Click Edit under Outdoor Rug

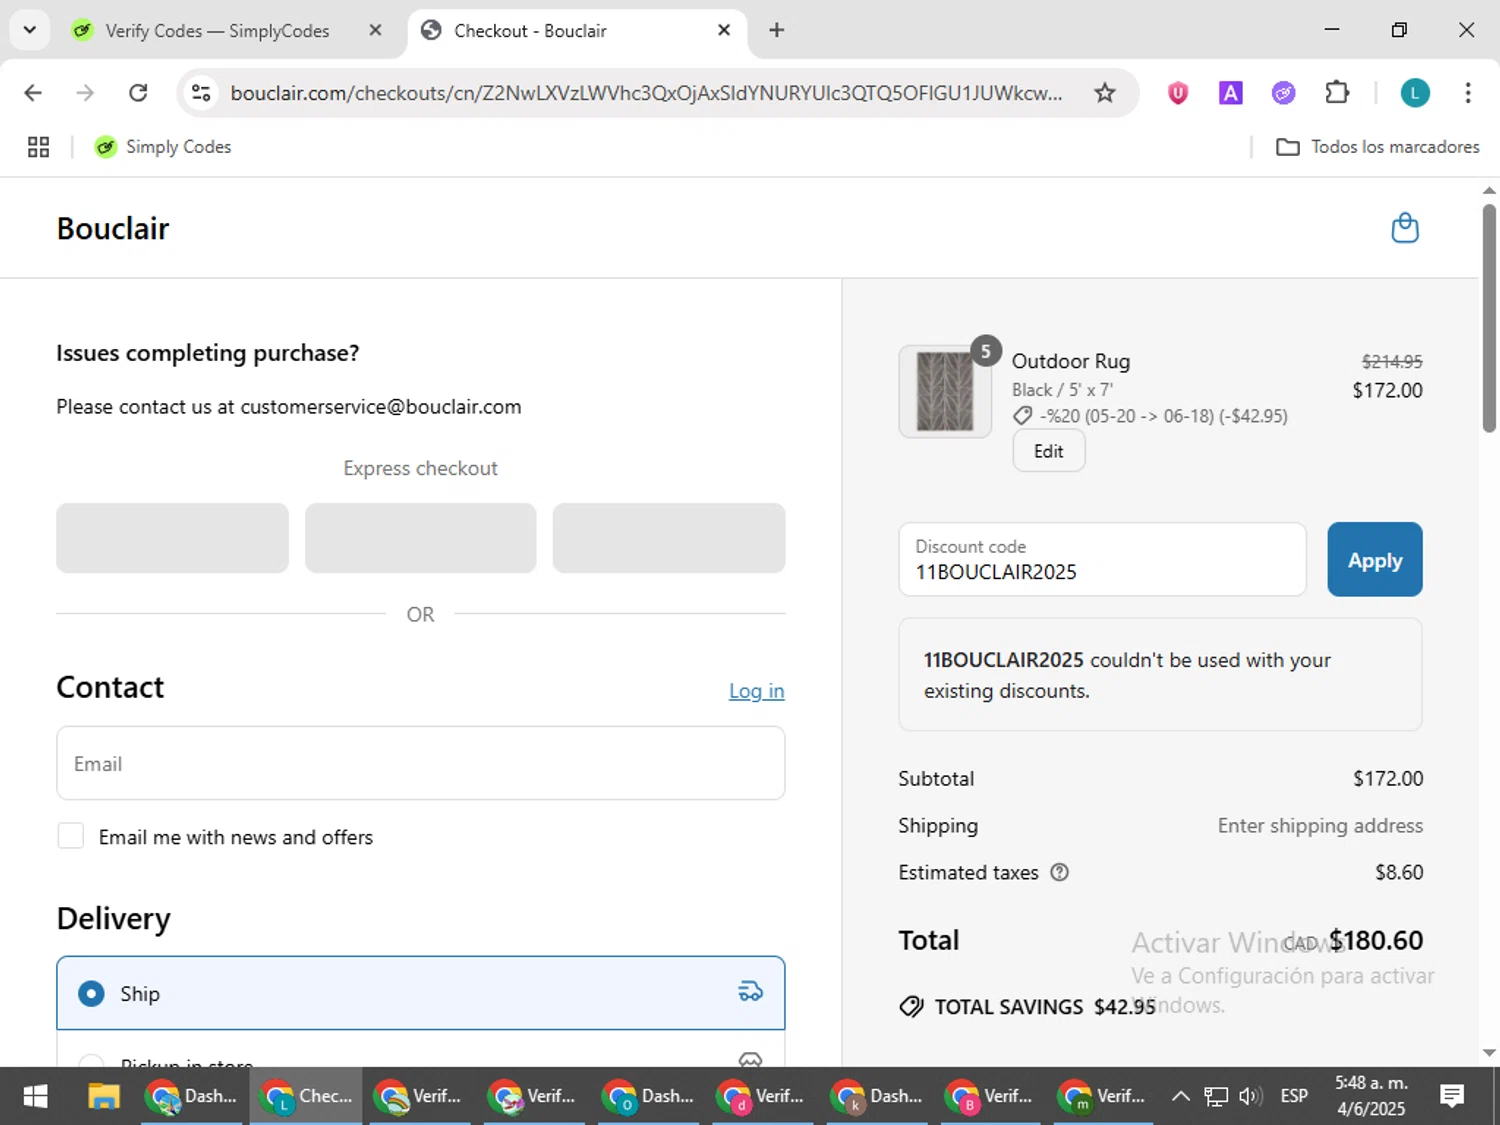pyautogui.click(x=1049, y=451)
